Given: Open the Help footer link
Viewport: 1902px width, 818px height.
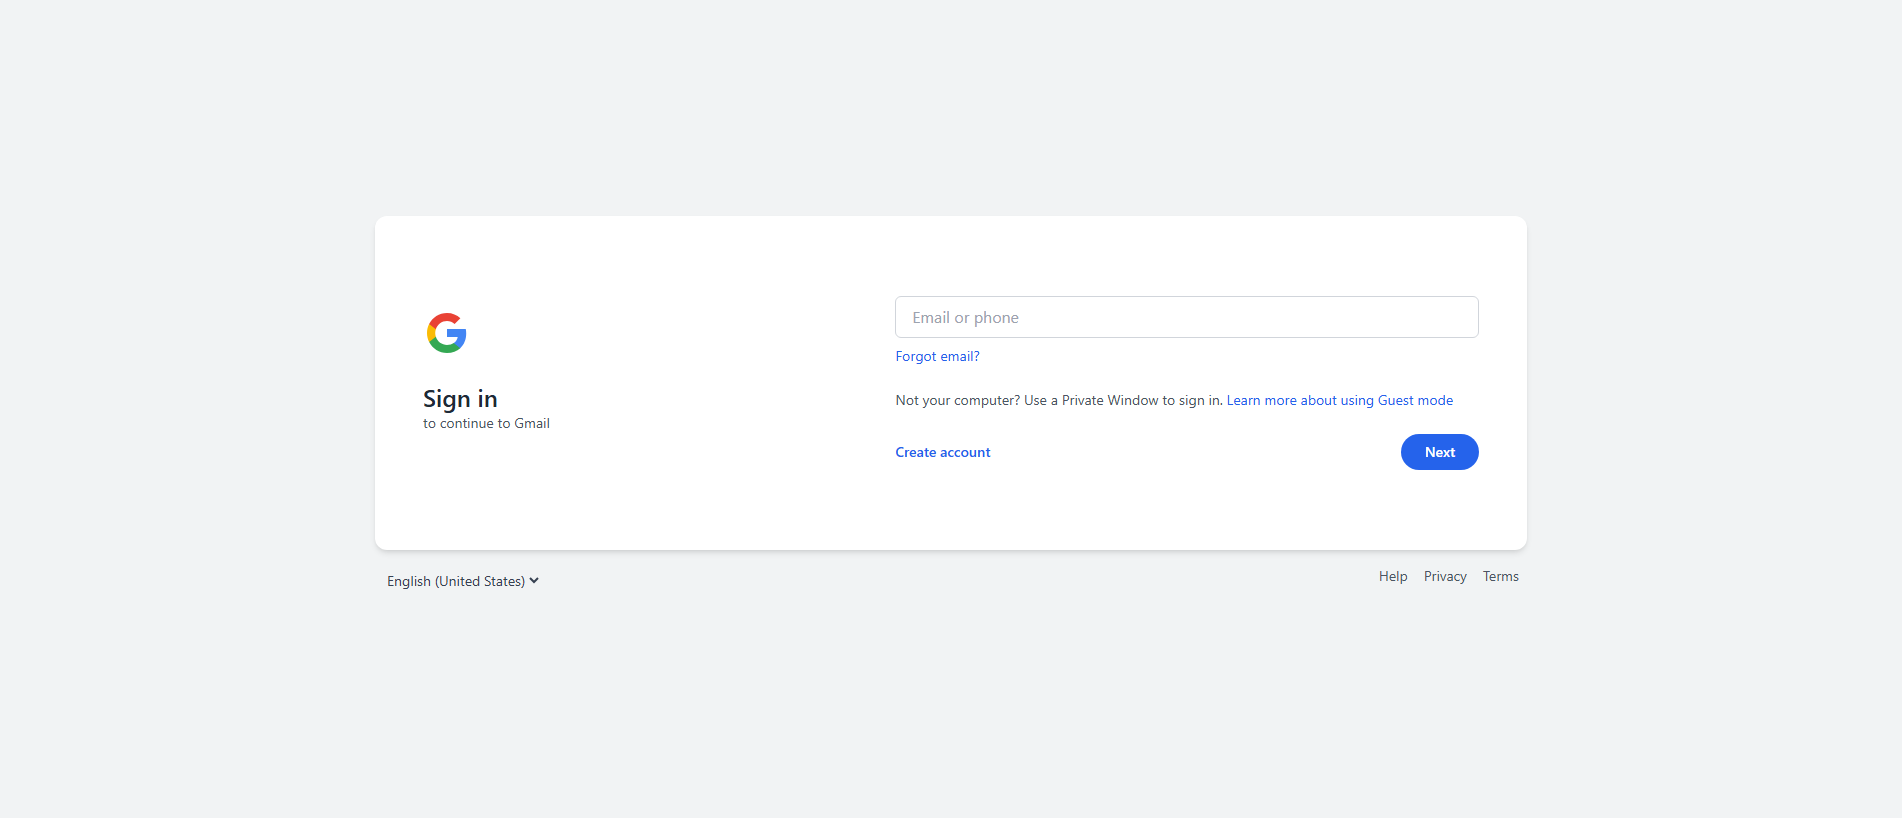Looking at the screenshot, I should pyautogui.click(x=1392, y=576).
